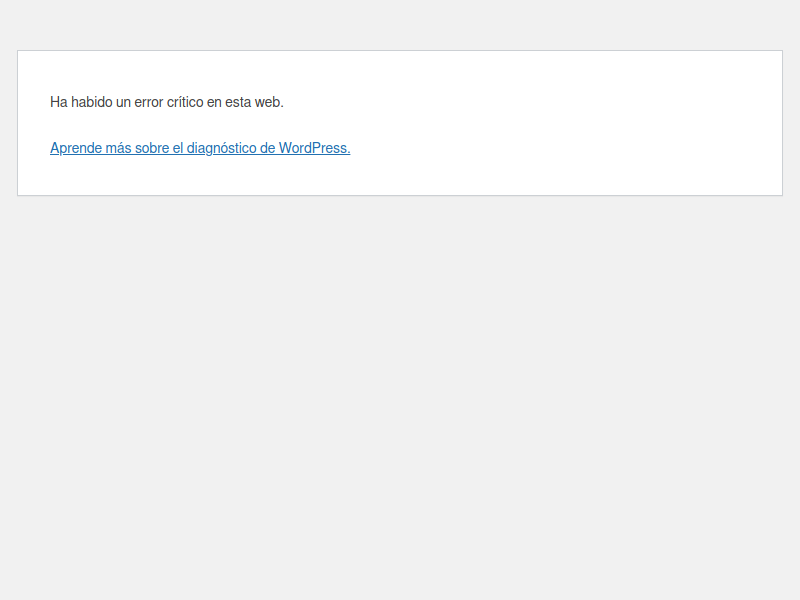This screenshot has height=600, width=800.
Task: Click the word 'sobre' in the link
Action: click(152, 148)
